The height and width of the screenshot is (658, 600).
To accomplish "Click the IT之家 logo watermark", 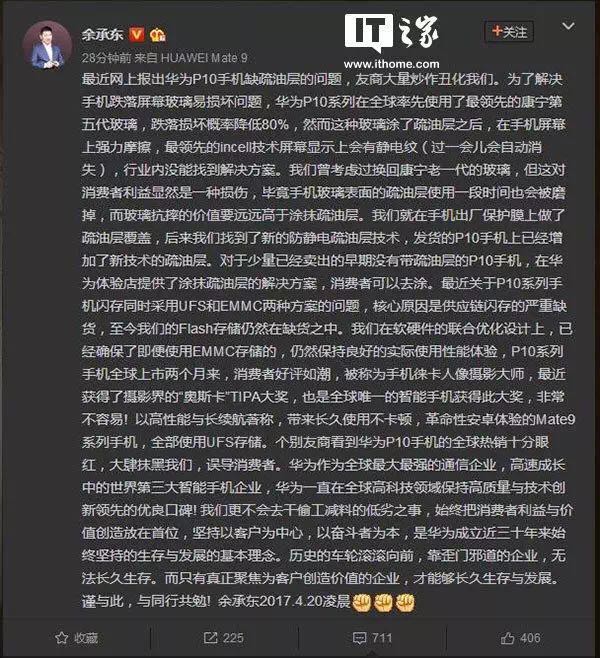I will coord(391,32).
